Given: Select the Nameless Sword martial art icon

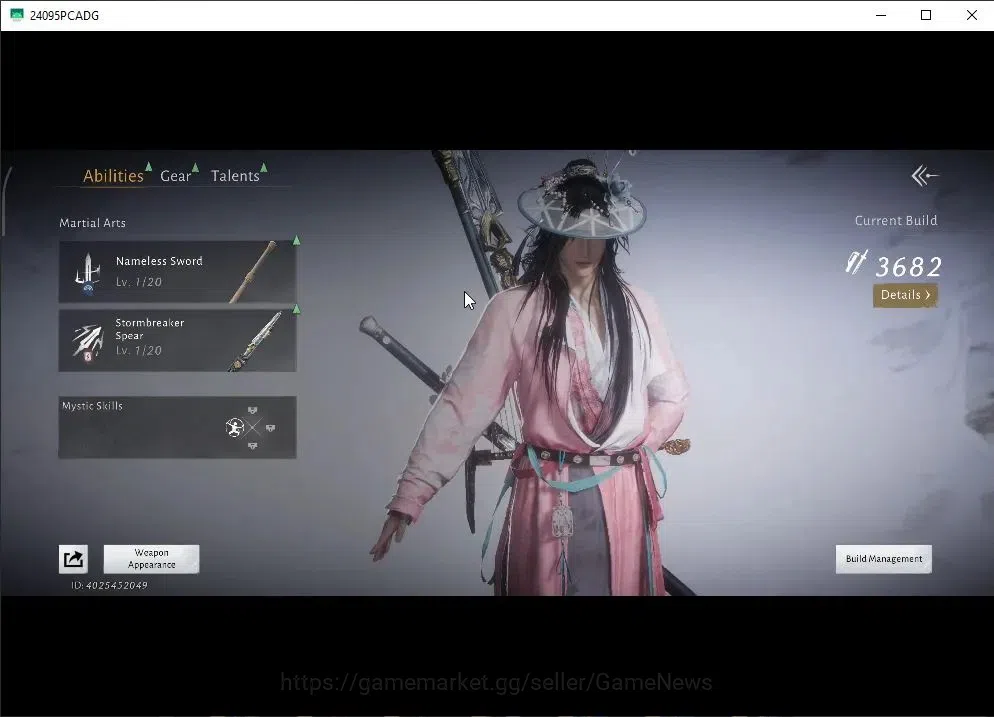Looking at the screenshot, I should pos(87,273).
